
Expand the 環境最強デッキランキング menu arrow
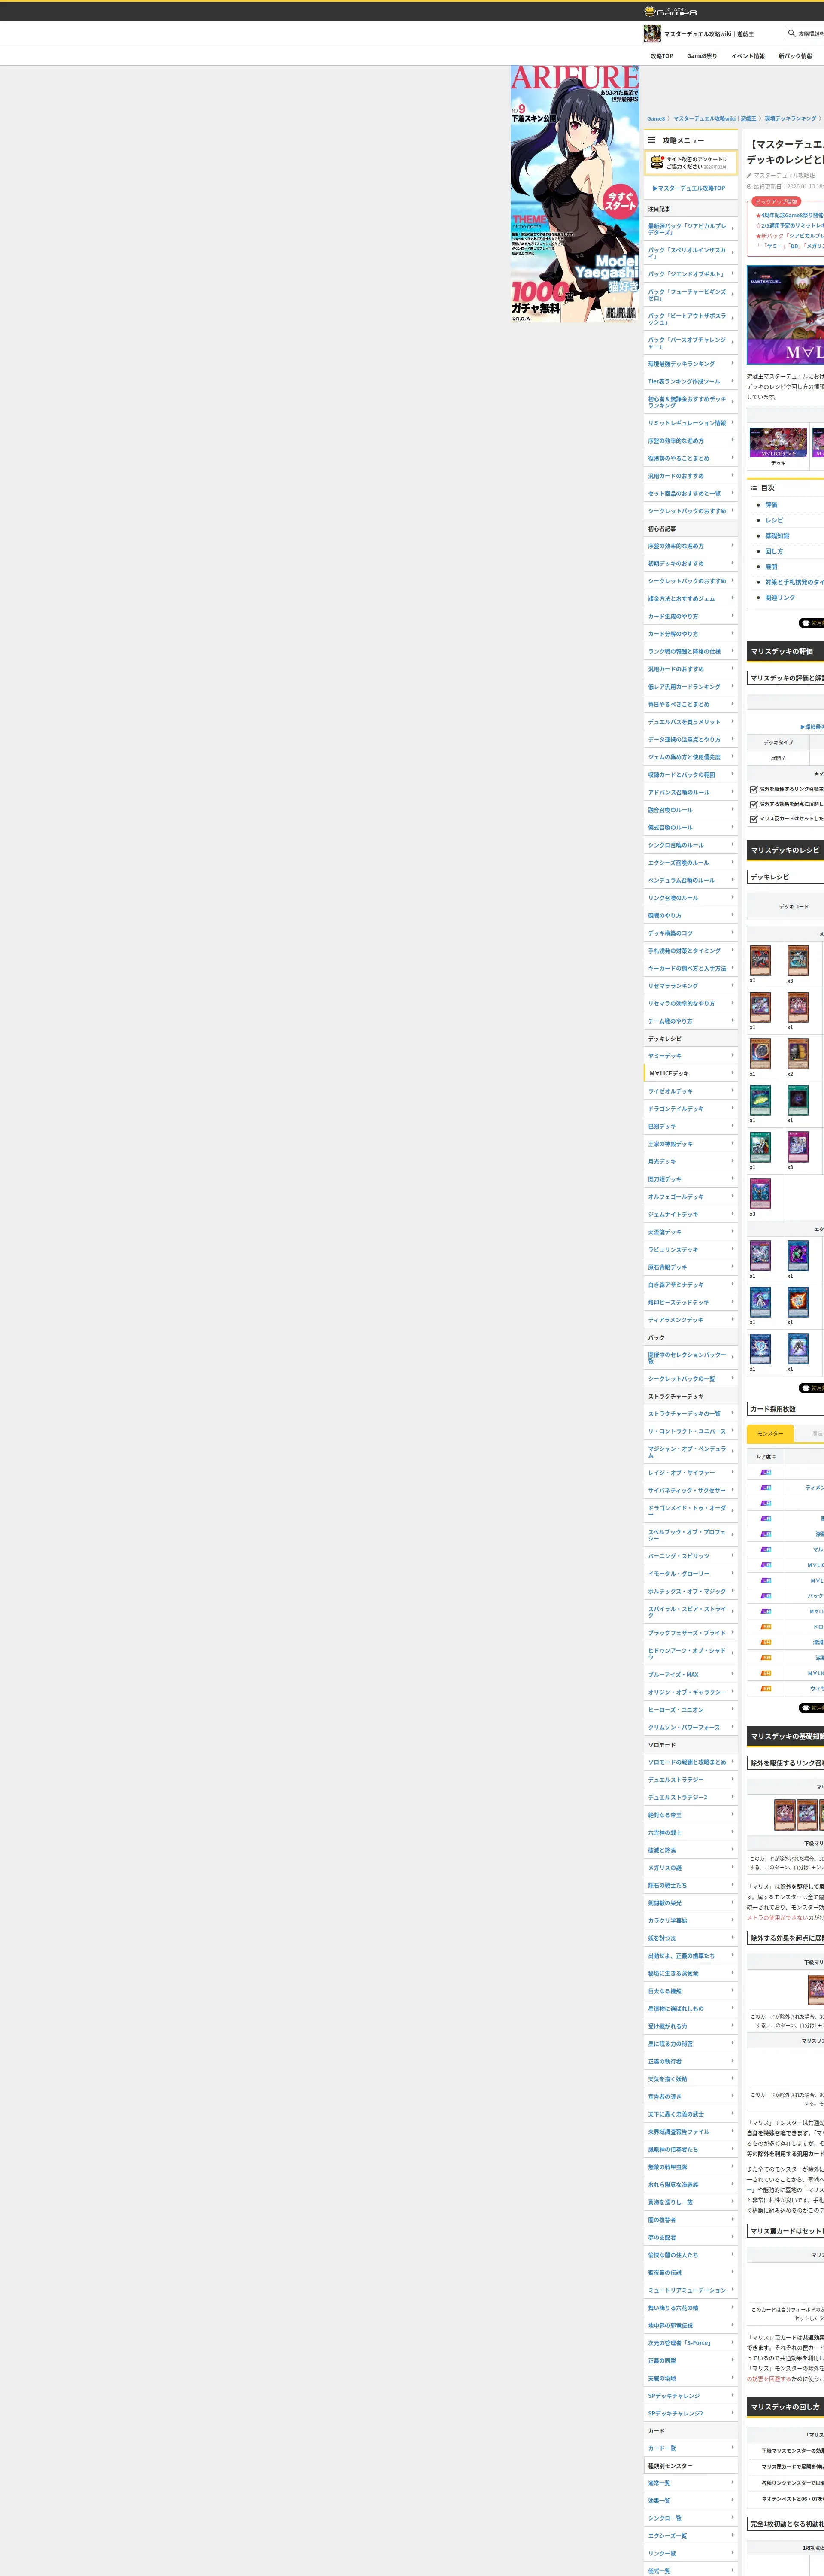[732, 363]
